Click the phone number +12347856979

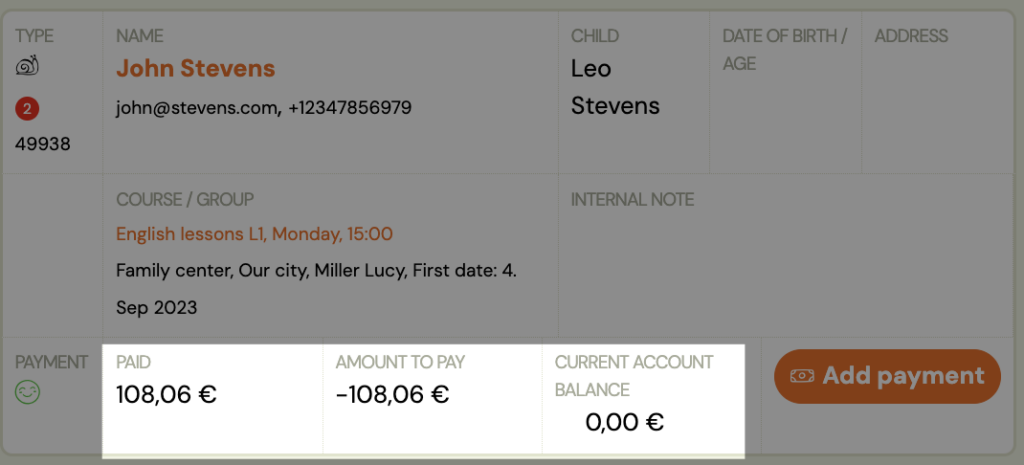pyautogui.click(x=350, y=108)
